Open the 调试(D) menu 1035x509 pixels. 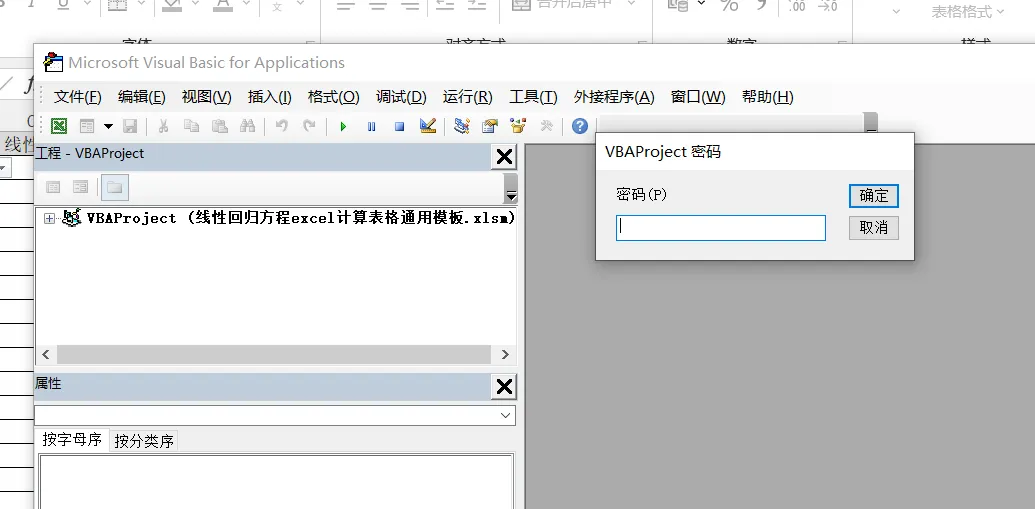tap(401, 97)
